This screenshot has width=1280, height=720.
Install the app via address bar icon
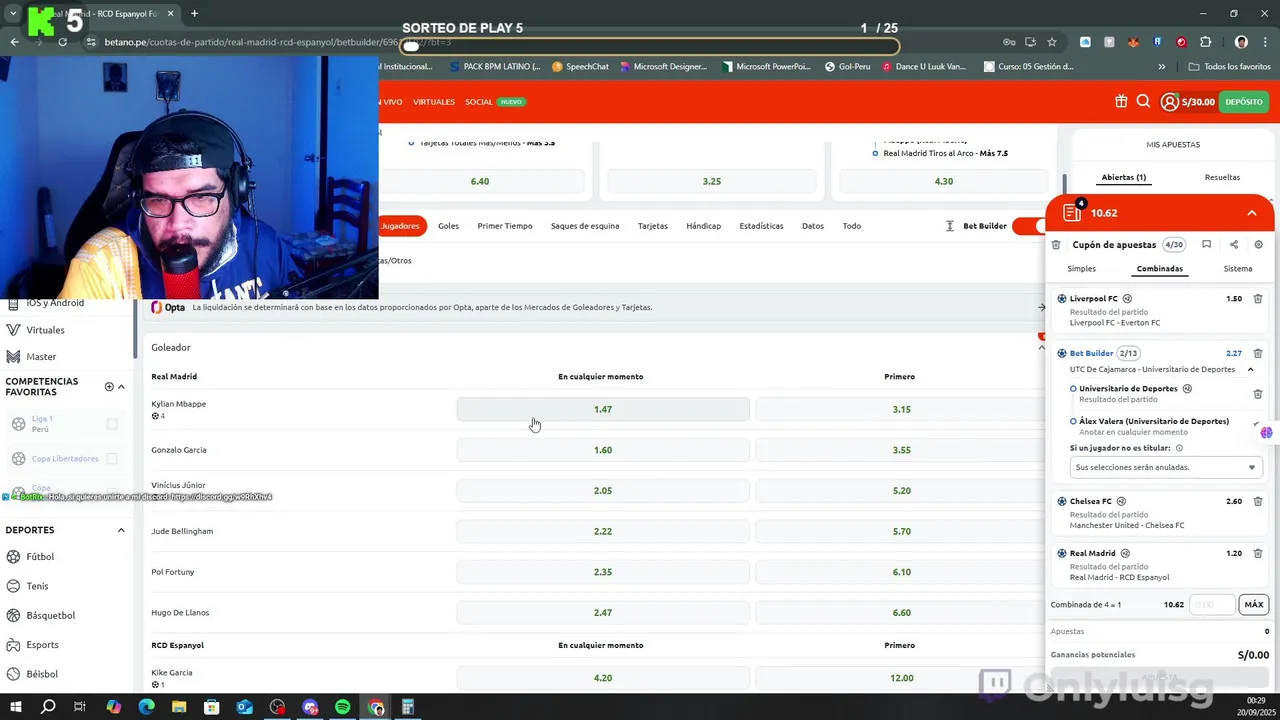1030,42
